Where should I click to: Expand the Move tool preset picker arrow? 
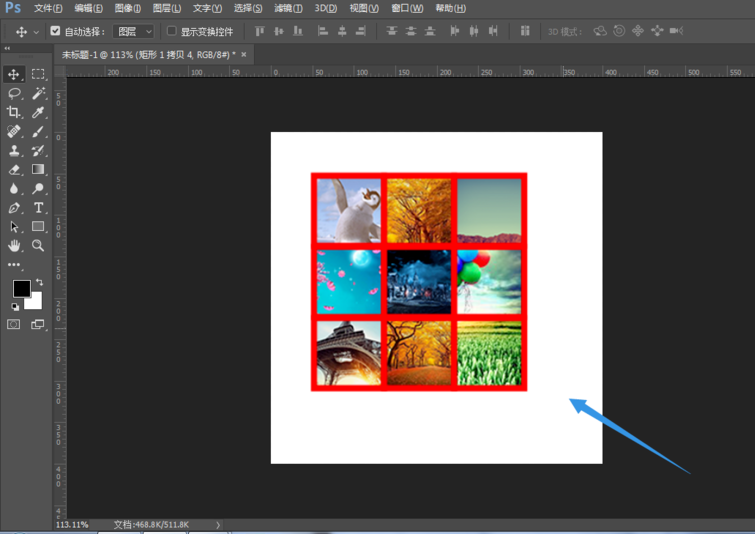pos(37,32)
